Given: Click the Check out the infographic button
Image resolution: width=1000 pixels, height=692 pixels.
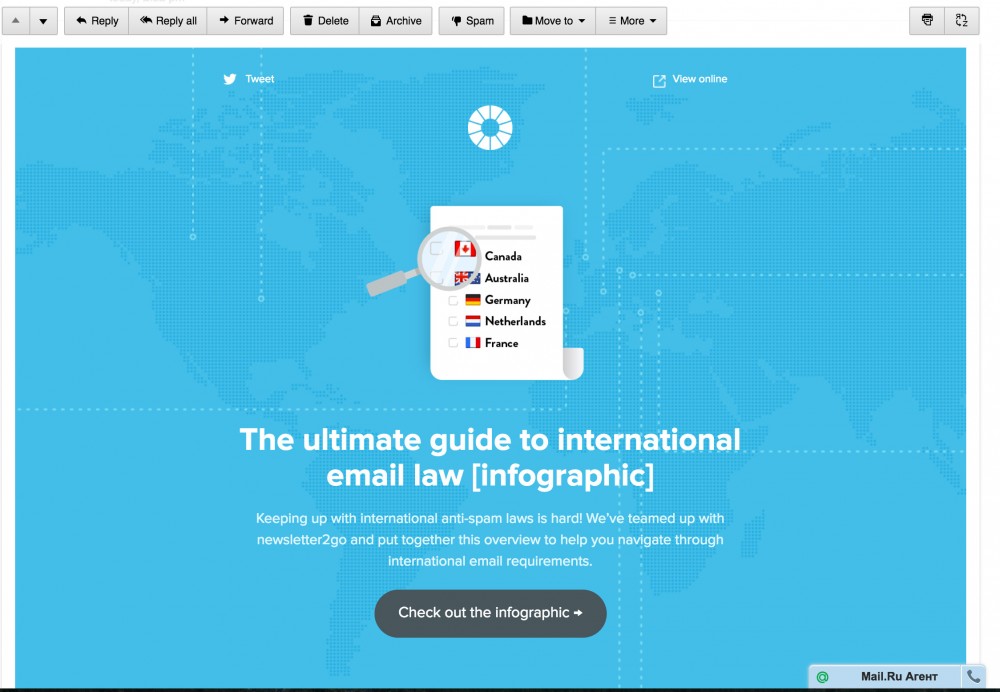Looking at the screenshot, I should pos(489,613).
